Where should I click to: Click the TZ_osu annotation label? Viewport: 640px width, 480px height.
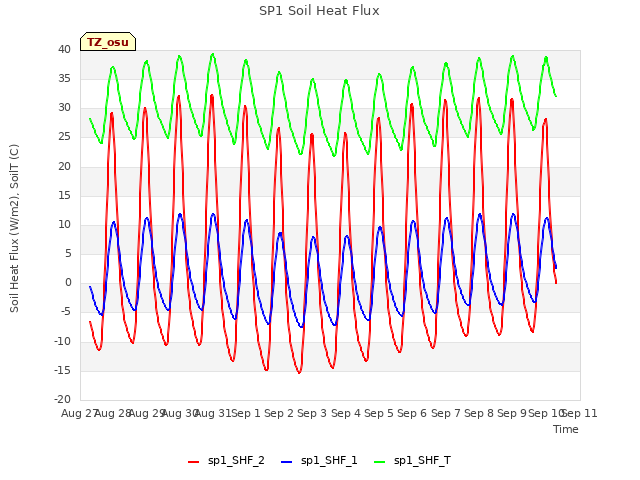click(108, 42)
